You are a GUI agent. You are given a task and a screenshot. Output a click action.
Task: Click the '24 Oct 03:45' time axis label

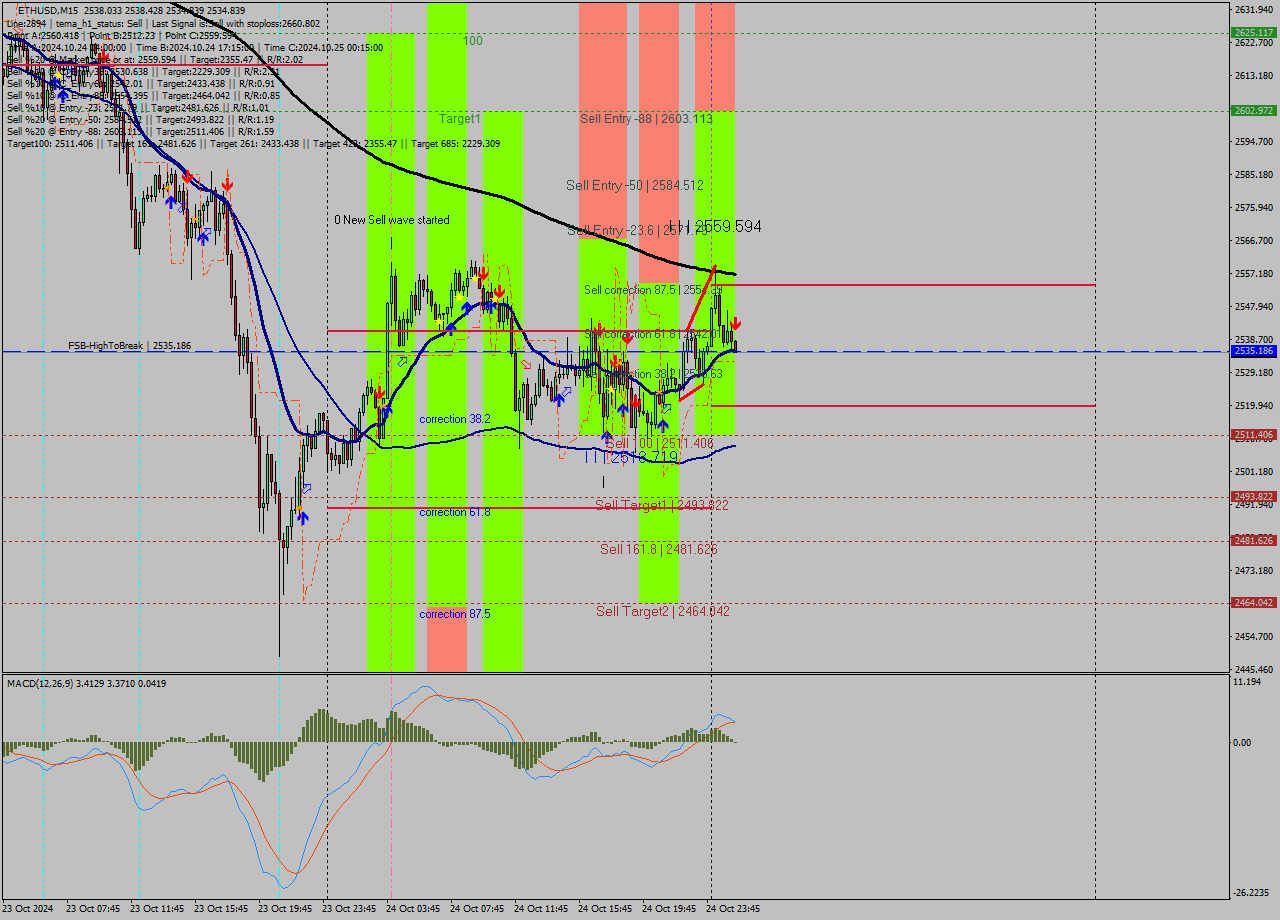pos(413,909)
